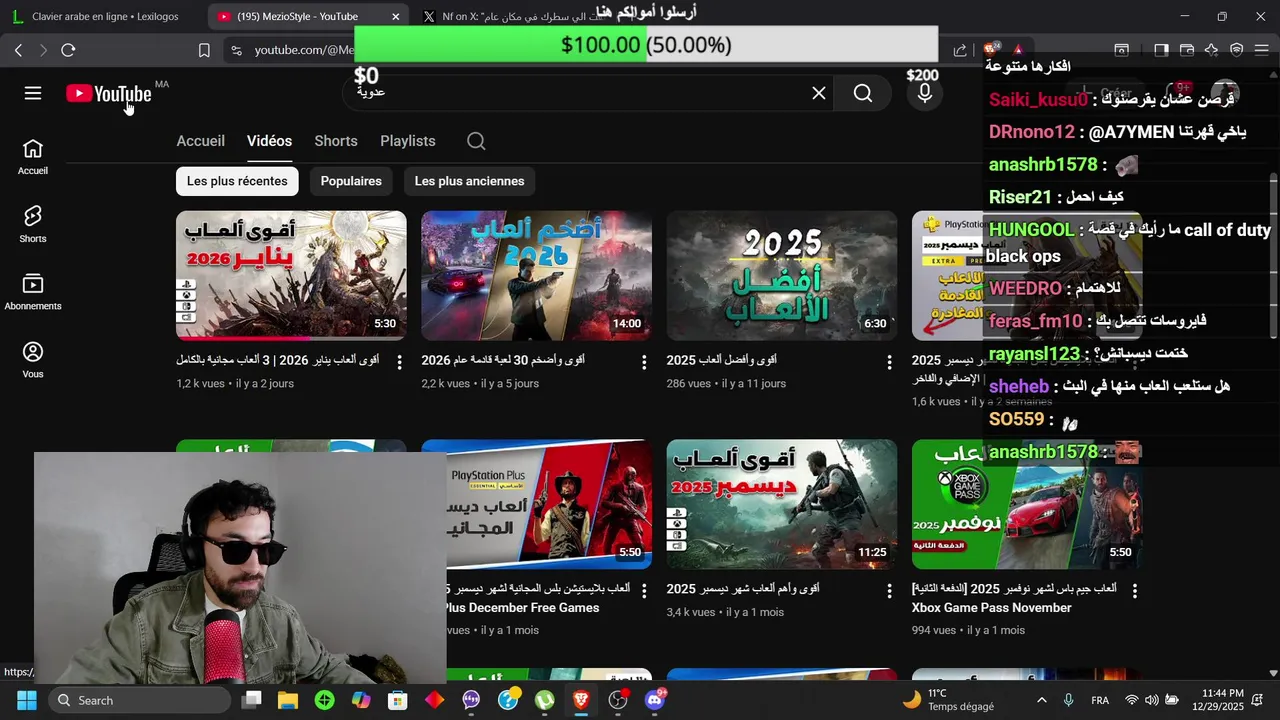Reload the page in the browser
Viewport: 1280px width, 720px height.
(x=68, y=50)
